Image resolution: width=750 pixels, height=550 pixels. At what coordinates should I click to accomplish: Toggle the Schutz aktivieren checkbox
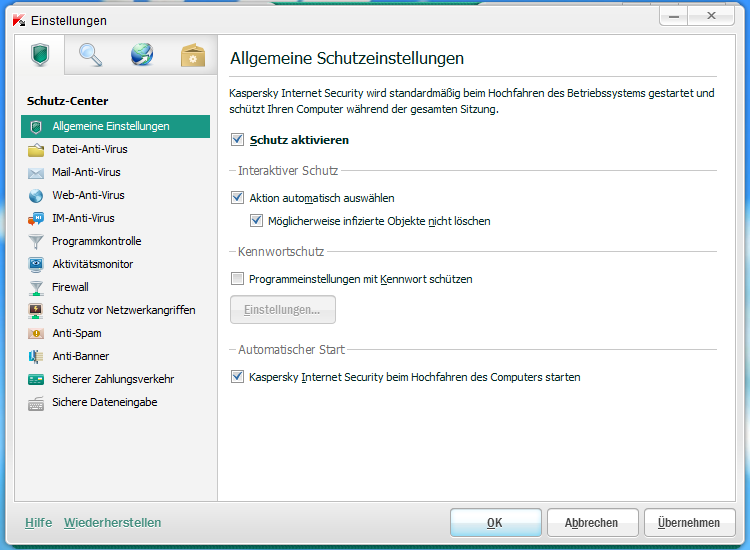tap(237, 140)
